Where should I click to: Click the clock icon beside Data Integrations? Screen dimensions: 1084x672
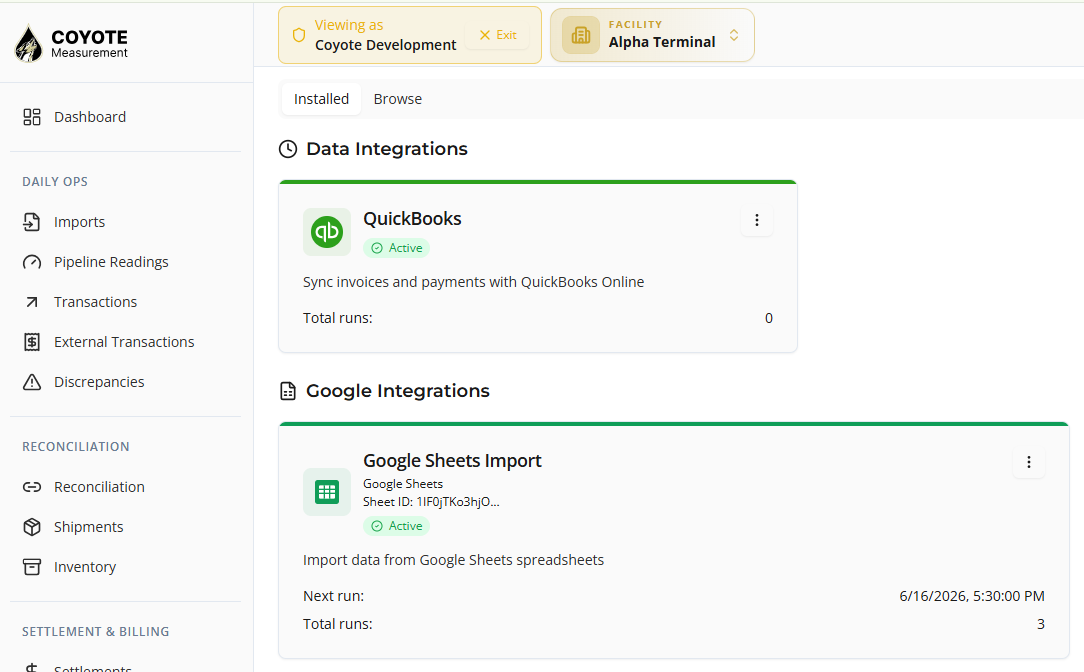288,149
